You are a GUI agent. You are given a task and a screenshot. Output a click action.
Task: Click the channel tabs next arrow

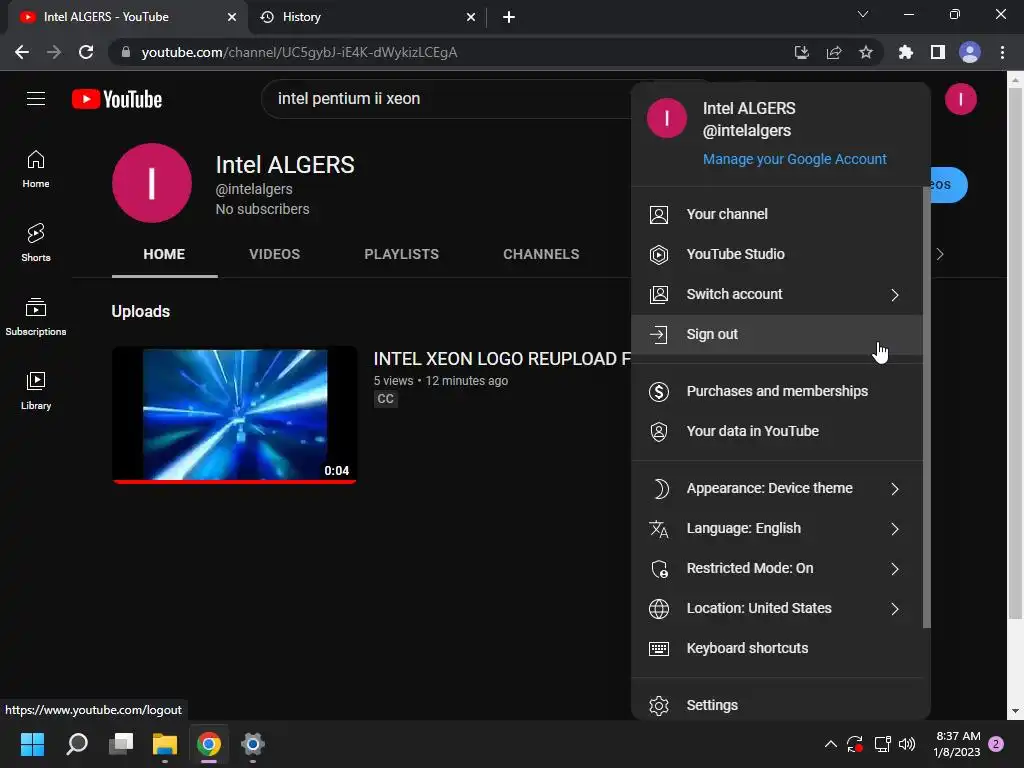[940, 254]
